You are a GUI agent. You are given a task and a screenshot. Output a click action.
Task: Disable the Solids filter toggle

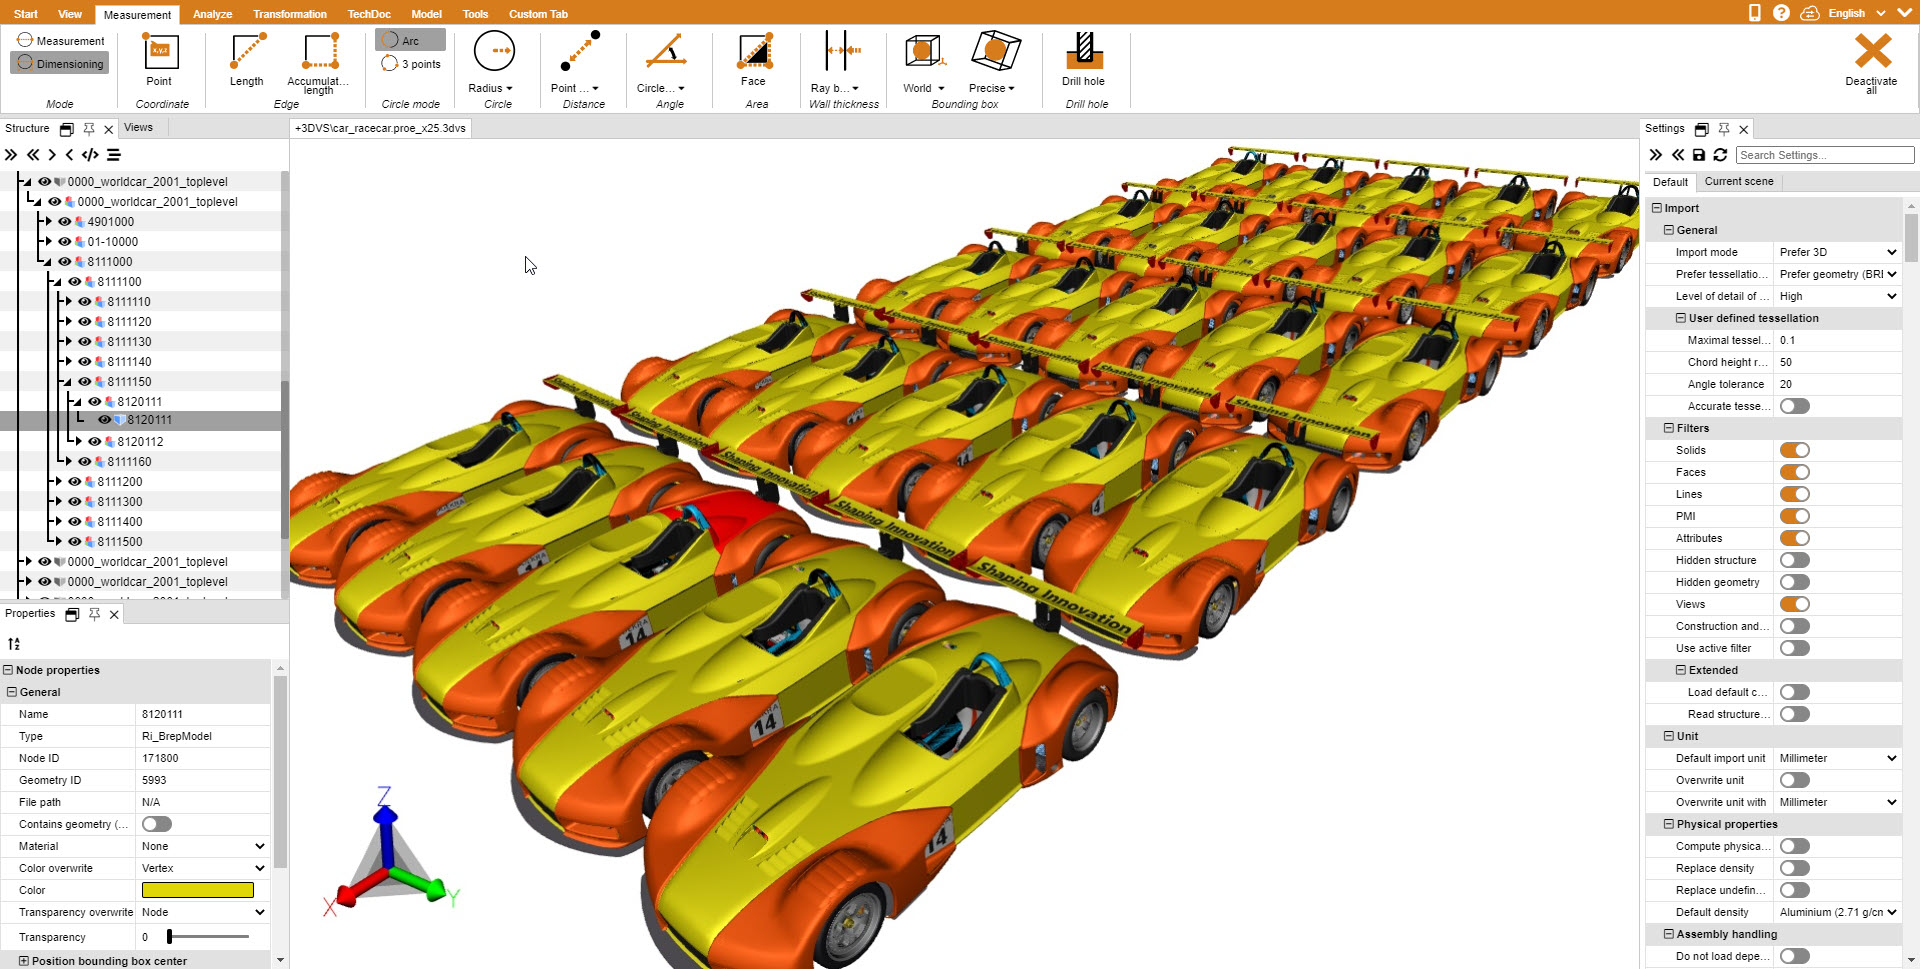click(x=1794, y=450)
